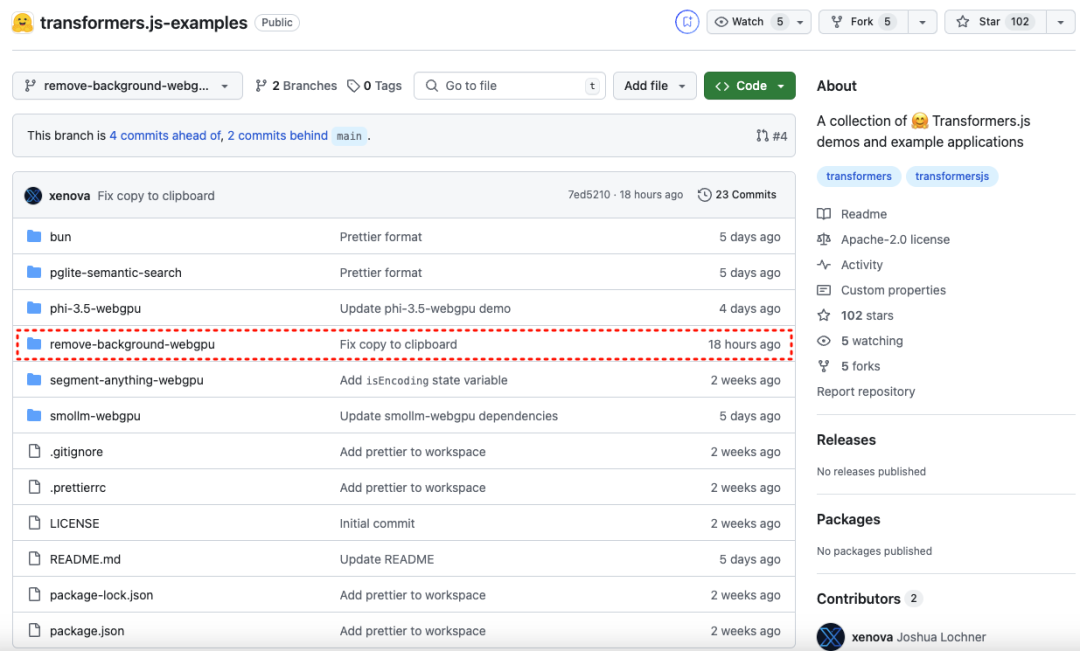Open the Add file dropdown

[654, 85]
